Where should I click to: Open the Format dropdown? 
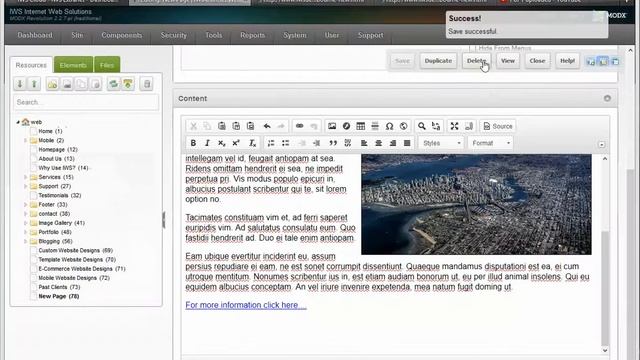[x=491, y=143]
